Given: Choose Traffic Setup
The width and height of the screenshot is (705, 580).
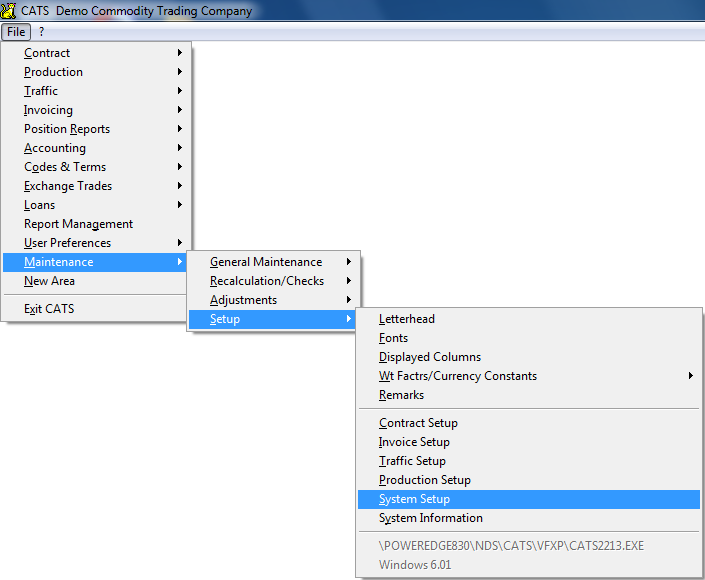Looking at the screenshot, I should click(529, 461).
